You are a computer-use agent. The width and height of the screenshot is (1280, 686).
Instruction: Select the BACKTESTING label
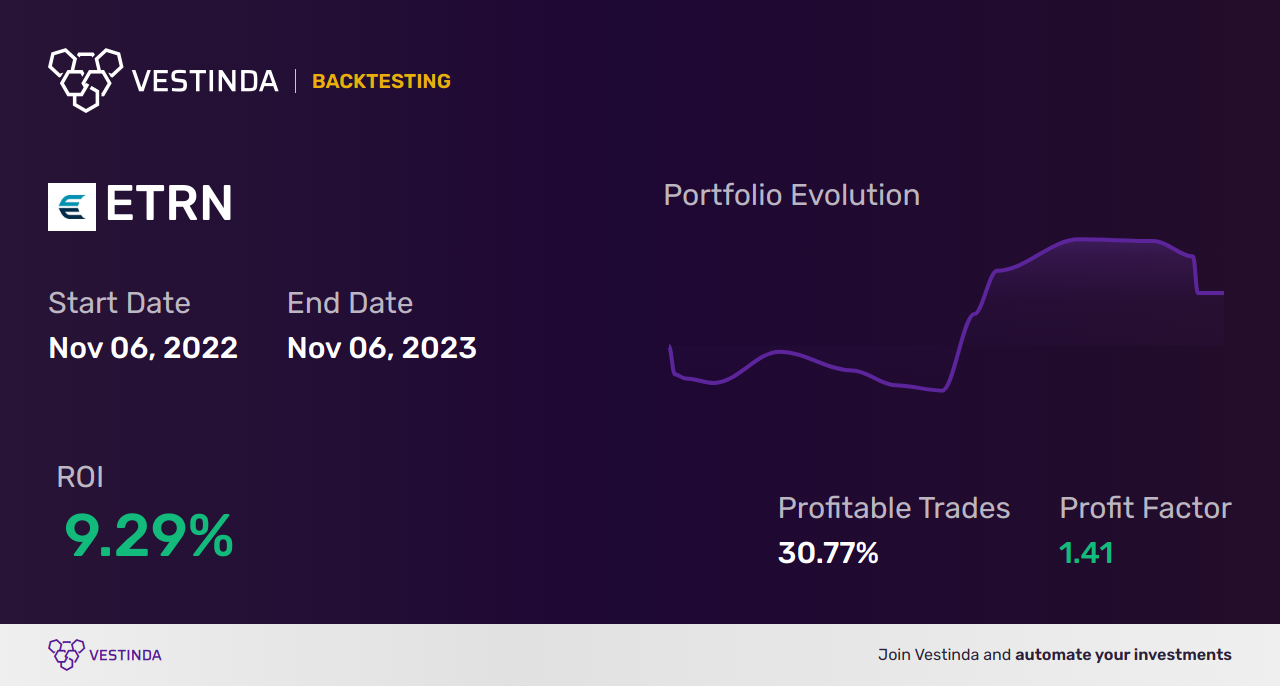(381, 82)
